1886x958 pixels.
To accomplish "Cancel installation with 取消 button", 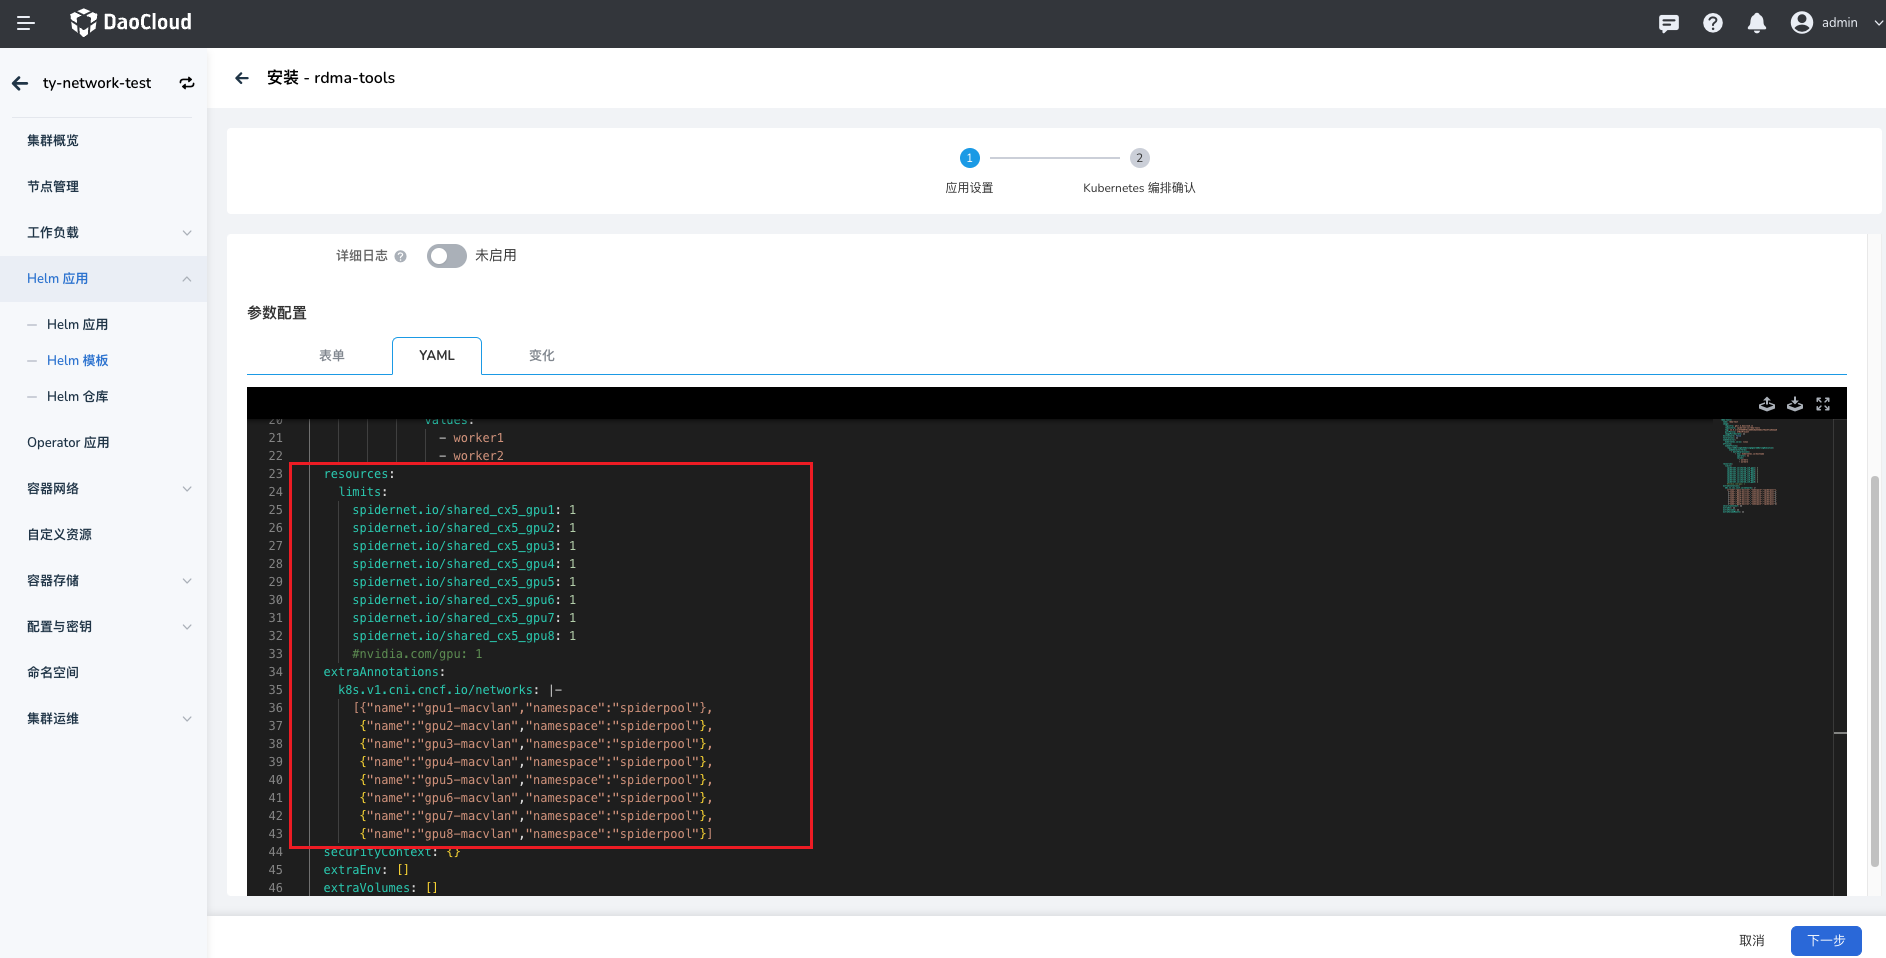I will 1752,940.
